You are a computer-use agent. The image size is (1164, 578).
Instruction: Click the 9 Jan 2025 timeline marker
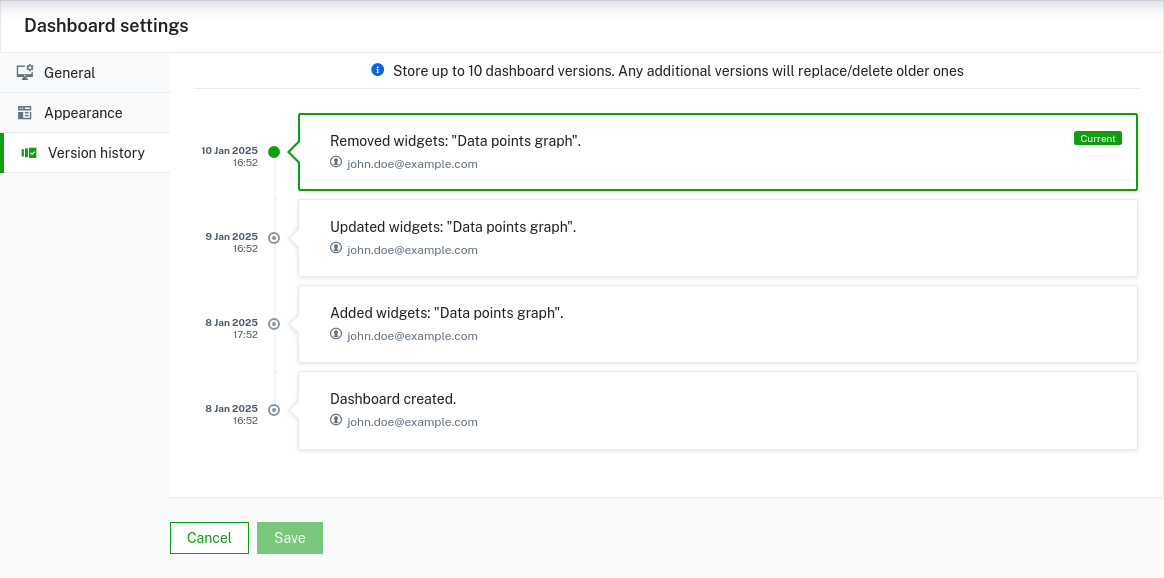click(x=274, y=238)
